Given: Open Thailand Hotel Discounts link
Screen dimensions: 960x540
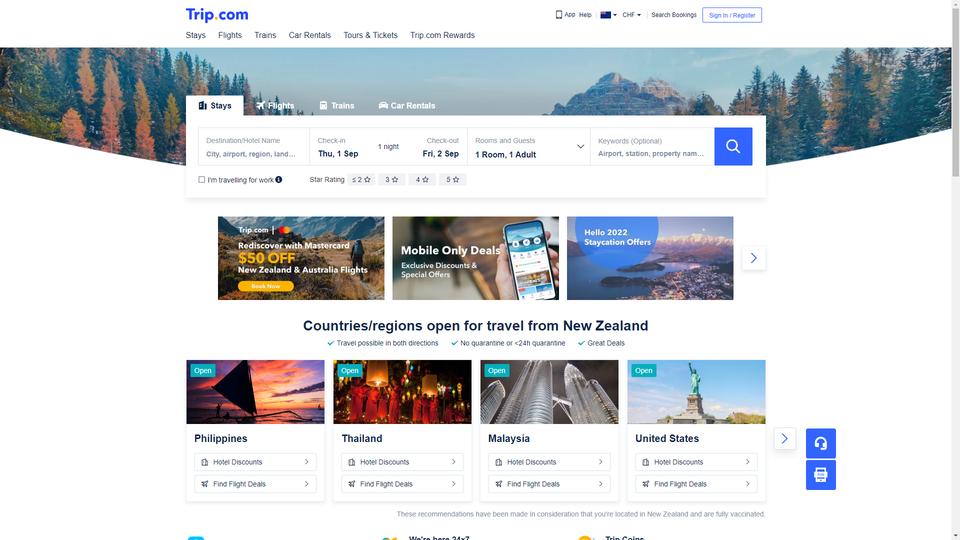Looking at the screenshot, I should [x=402, y=462].
